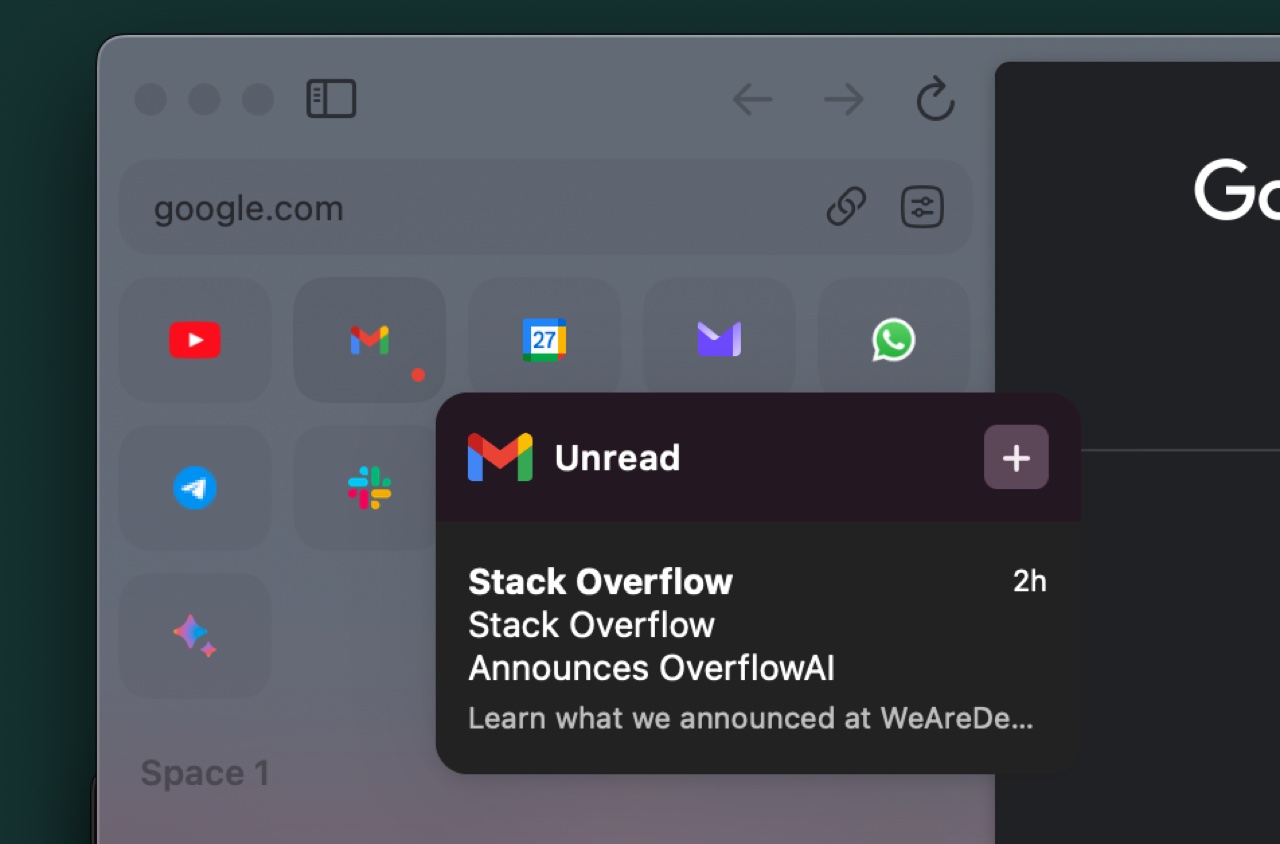Click the Google logo on the page

point(1237,190)
